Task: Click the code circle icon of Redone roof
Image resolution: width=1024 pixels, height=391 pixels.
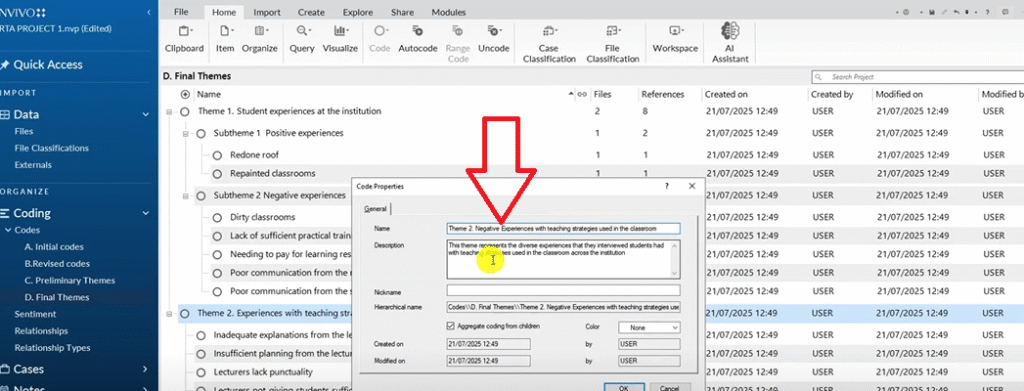Action: (217, 155)
